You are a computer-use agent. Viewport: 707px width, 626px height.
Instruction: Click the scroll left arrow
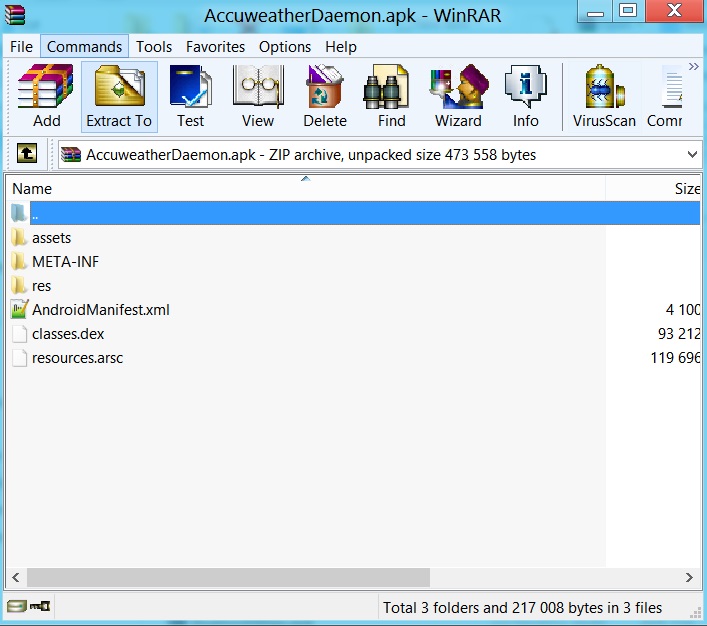coord(16,577)
